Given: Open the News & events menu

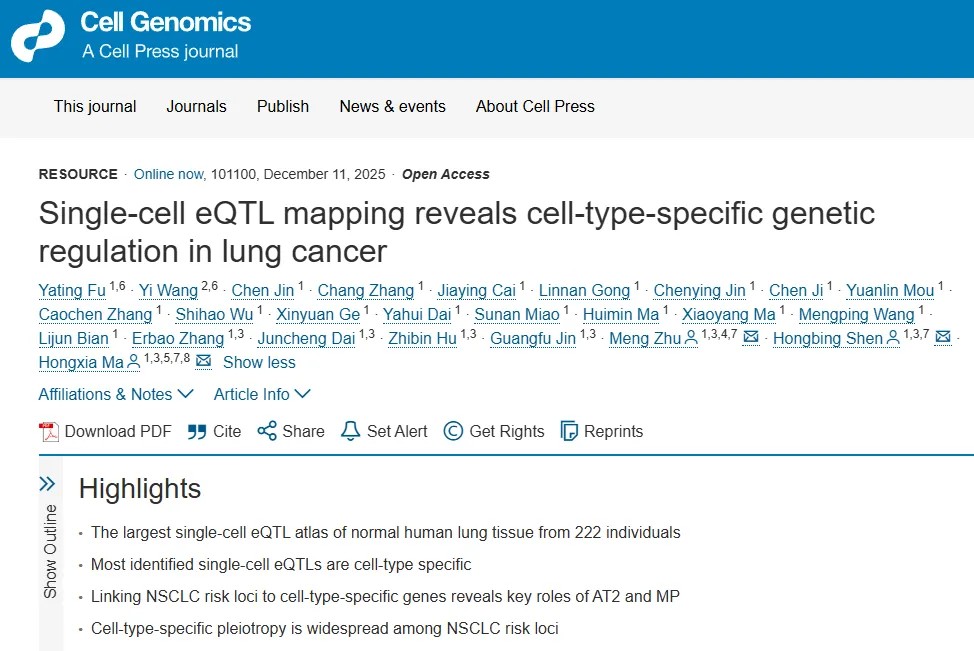Looking at the screenshot, I should 392,106.
